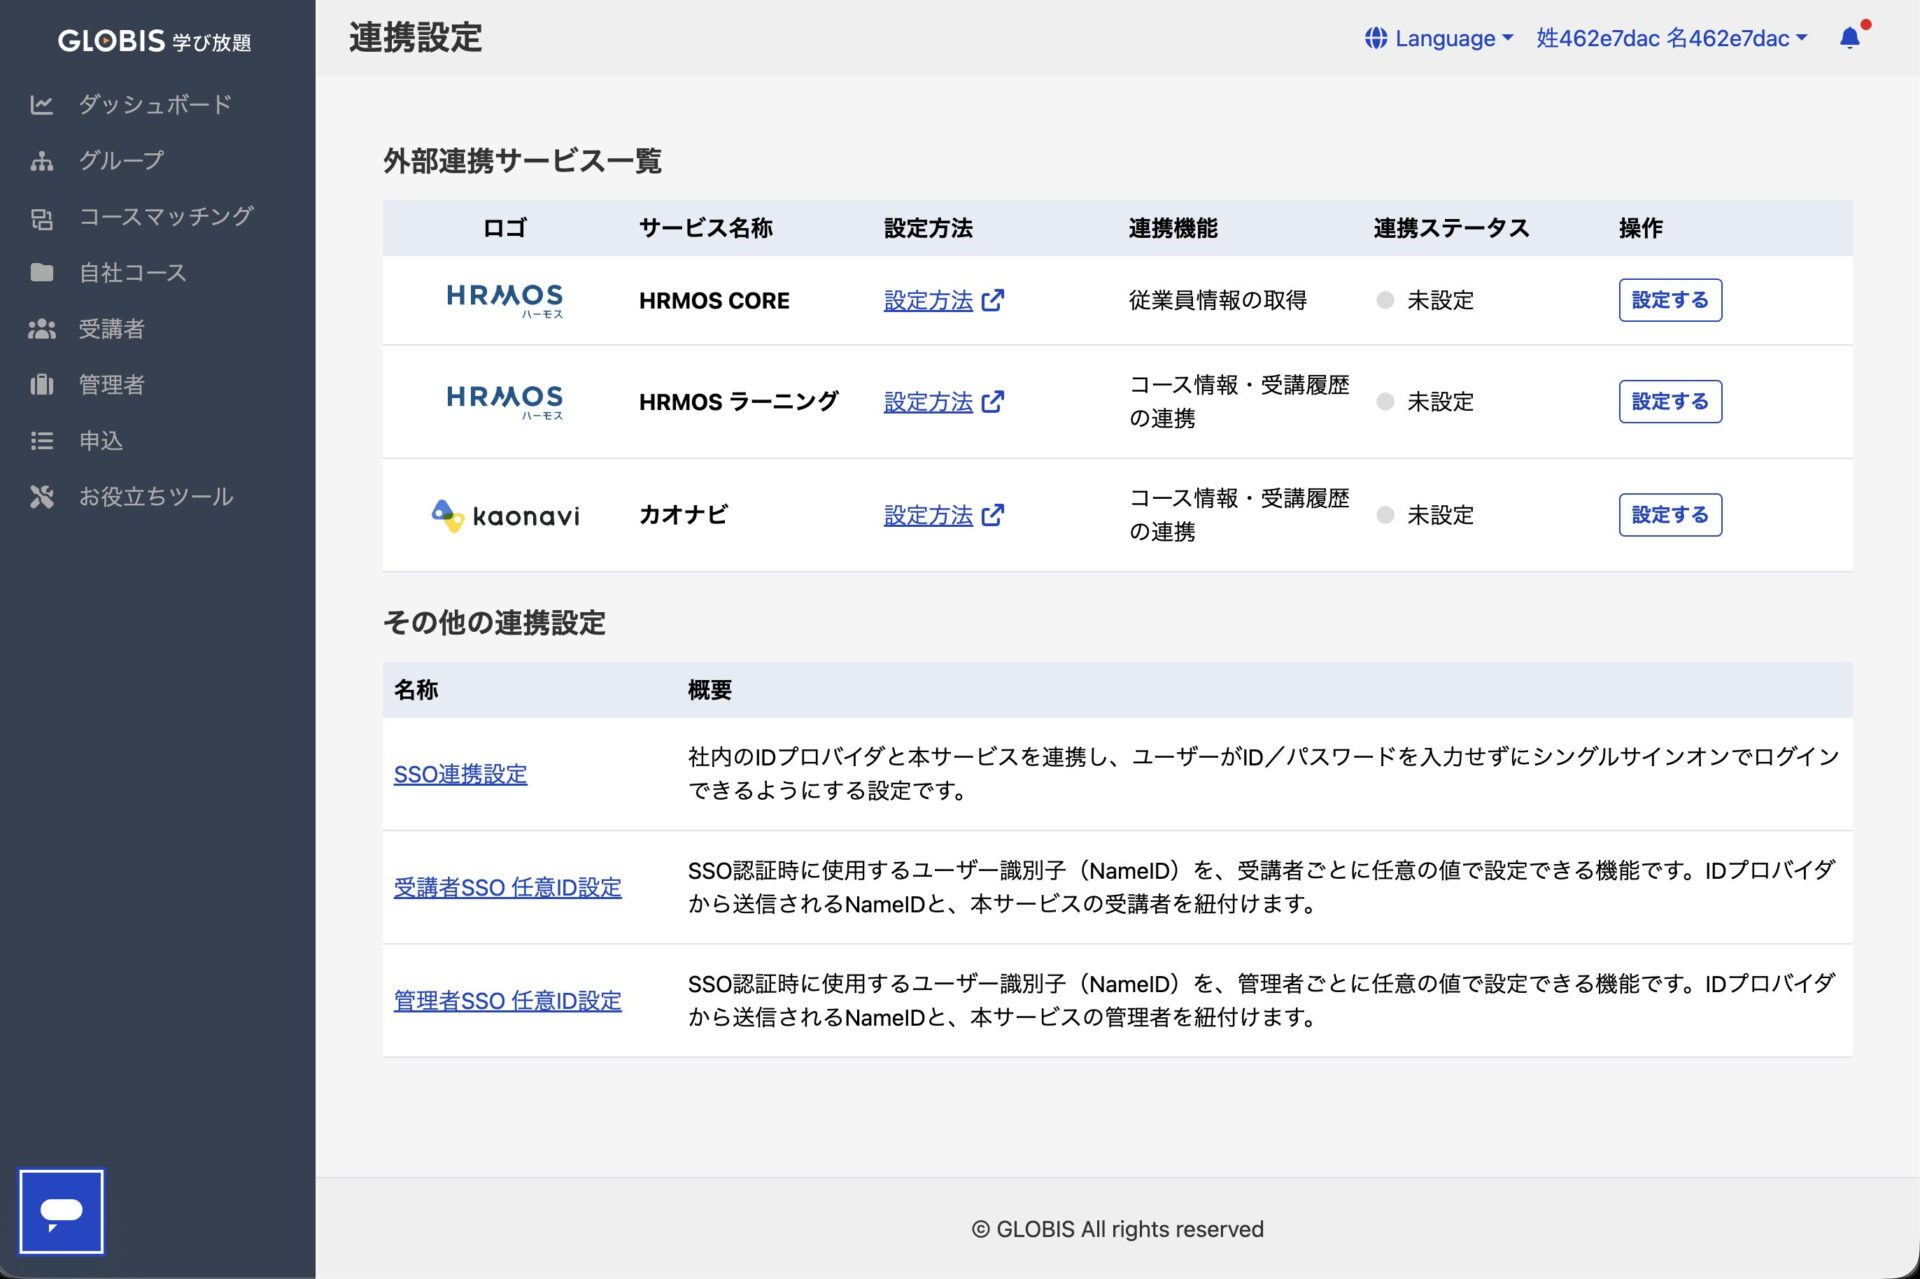Viewport: 1920px width, 1279px height.
Task: Click the dashboard chart icon in sidebar
Action: [41, 104]
